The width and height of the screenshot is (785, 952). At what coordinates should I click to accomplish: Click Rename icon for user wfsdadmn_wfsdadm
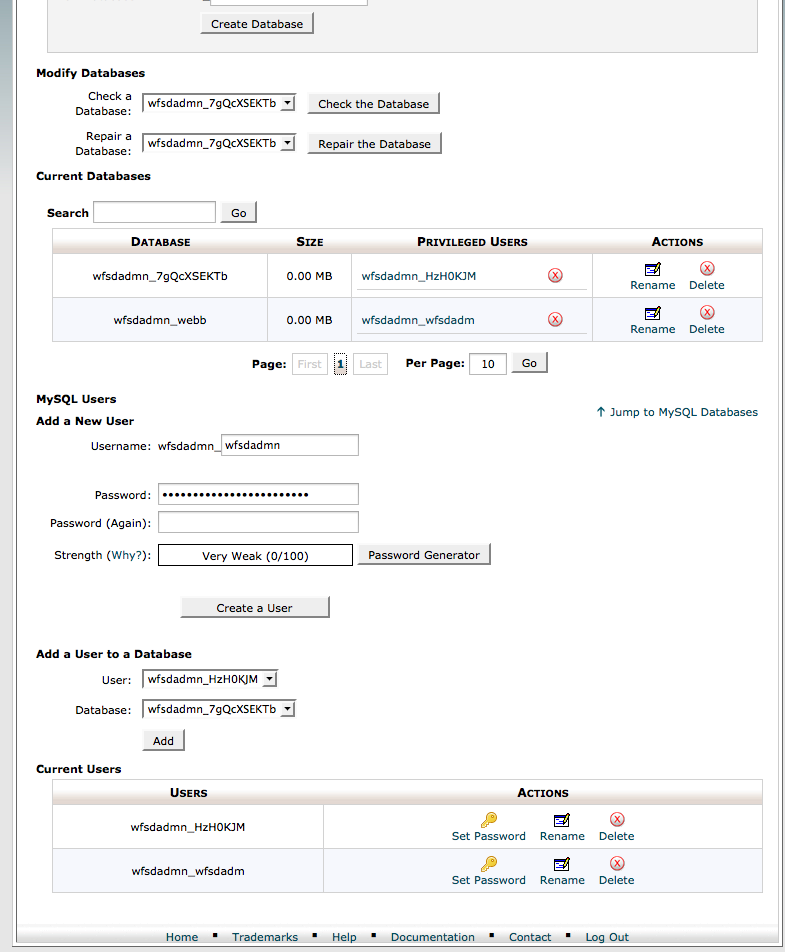tap(561, 864)
